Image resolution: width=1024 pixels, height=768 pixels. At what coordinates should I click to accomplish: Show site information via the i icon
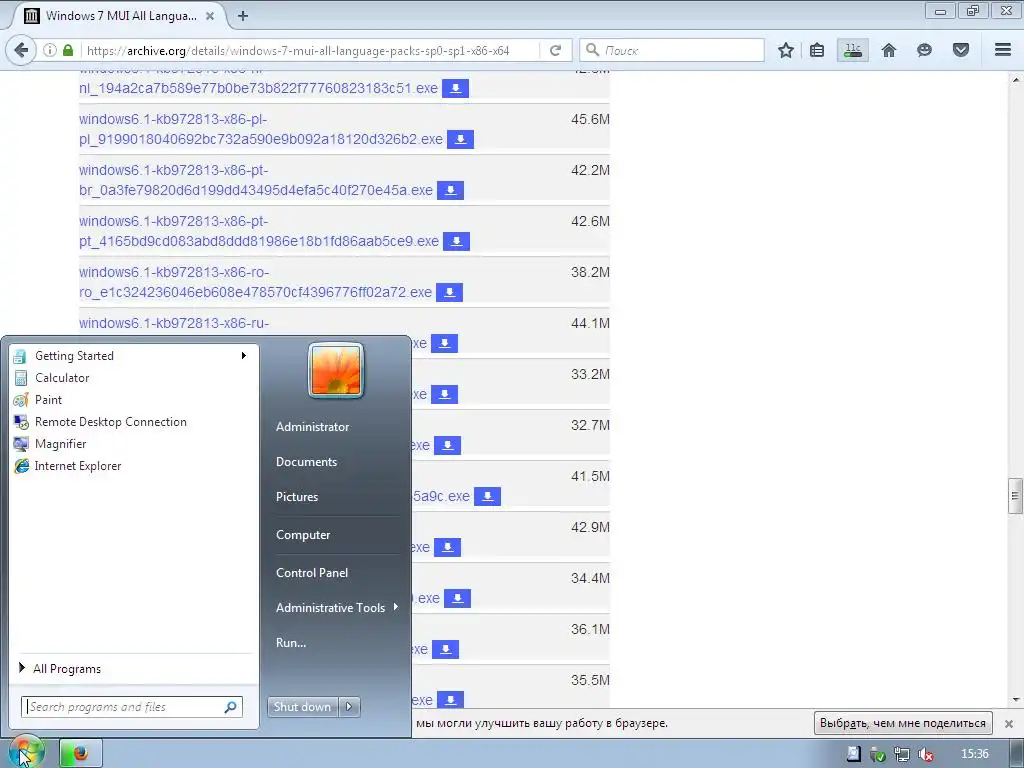[50, 50]
